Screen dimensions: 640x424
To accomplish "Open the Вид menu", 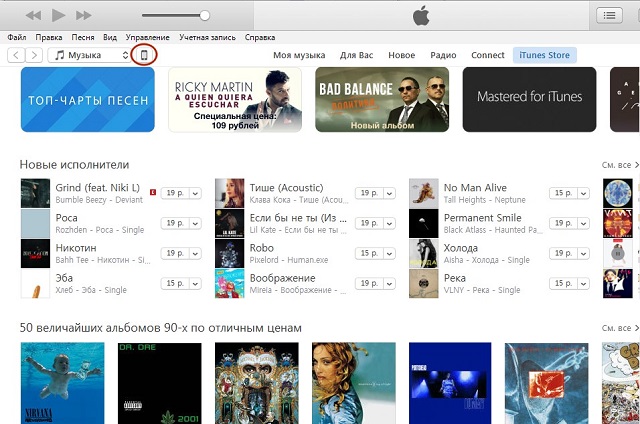I will [x=110, y=38].
